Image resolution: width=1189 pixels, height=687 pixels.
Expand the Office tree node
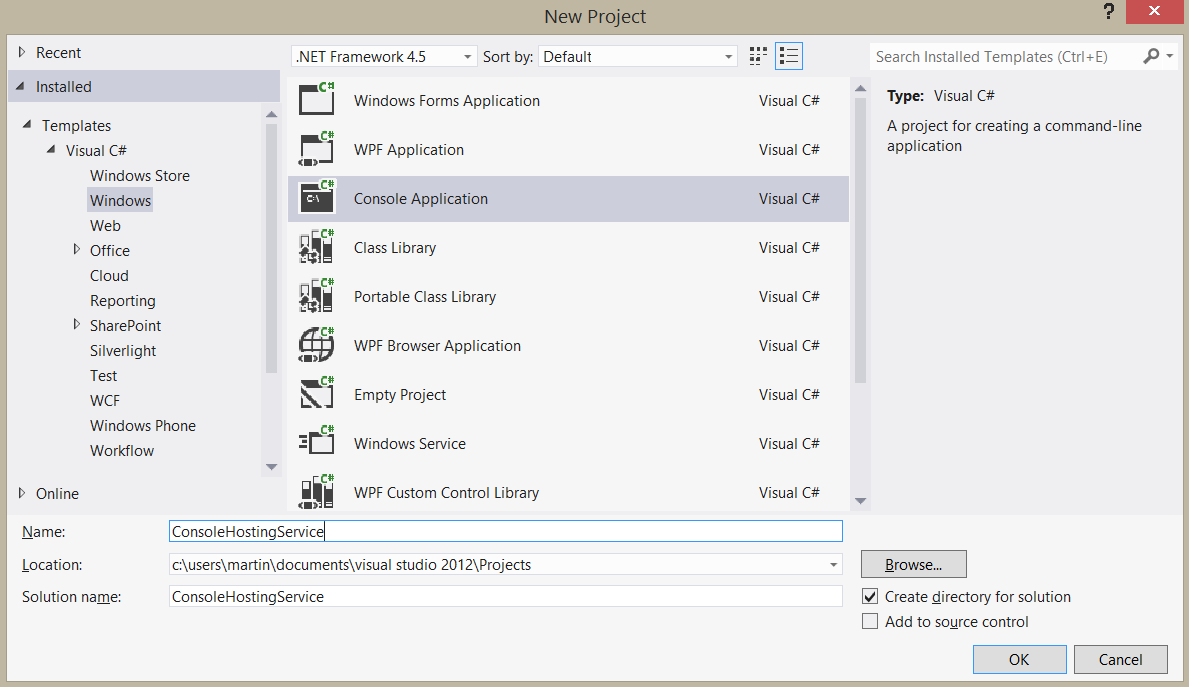77,249
